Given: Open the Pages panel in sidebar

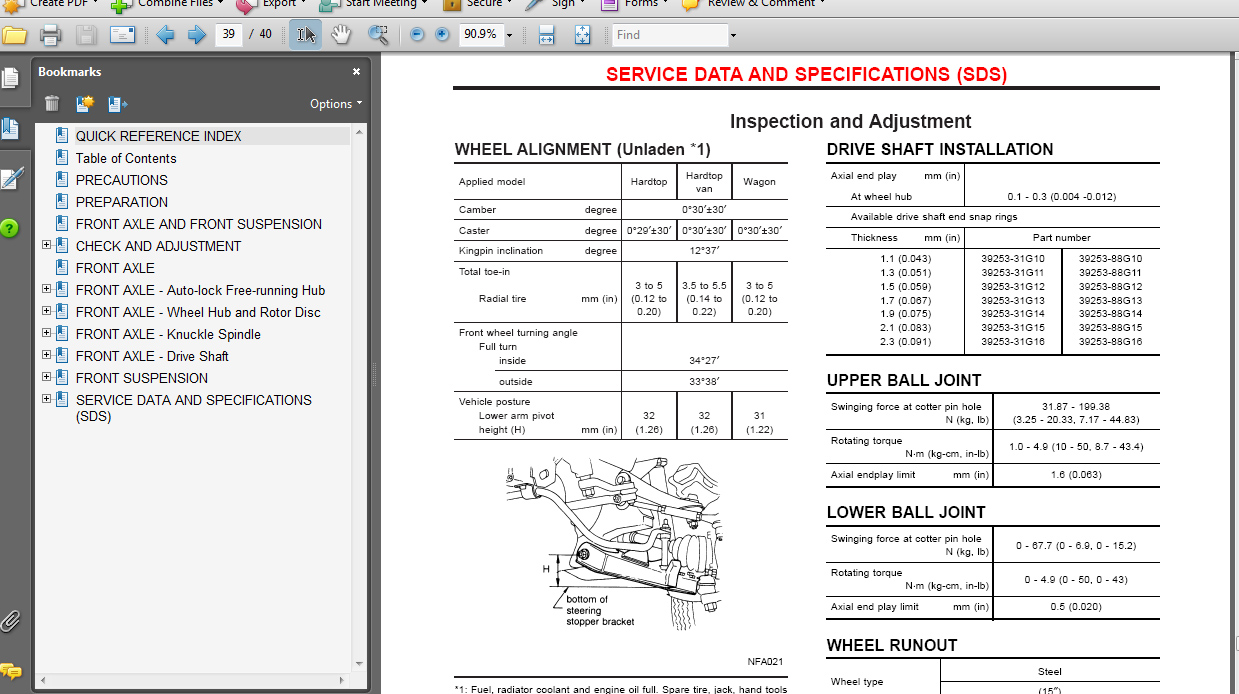Looking at the screenshot, I should pos(10,78).
